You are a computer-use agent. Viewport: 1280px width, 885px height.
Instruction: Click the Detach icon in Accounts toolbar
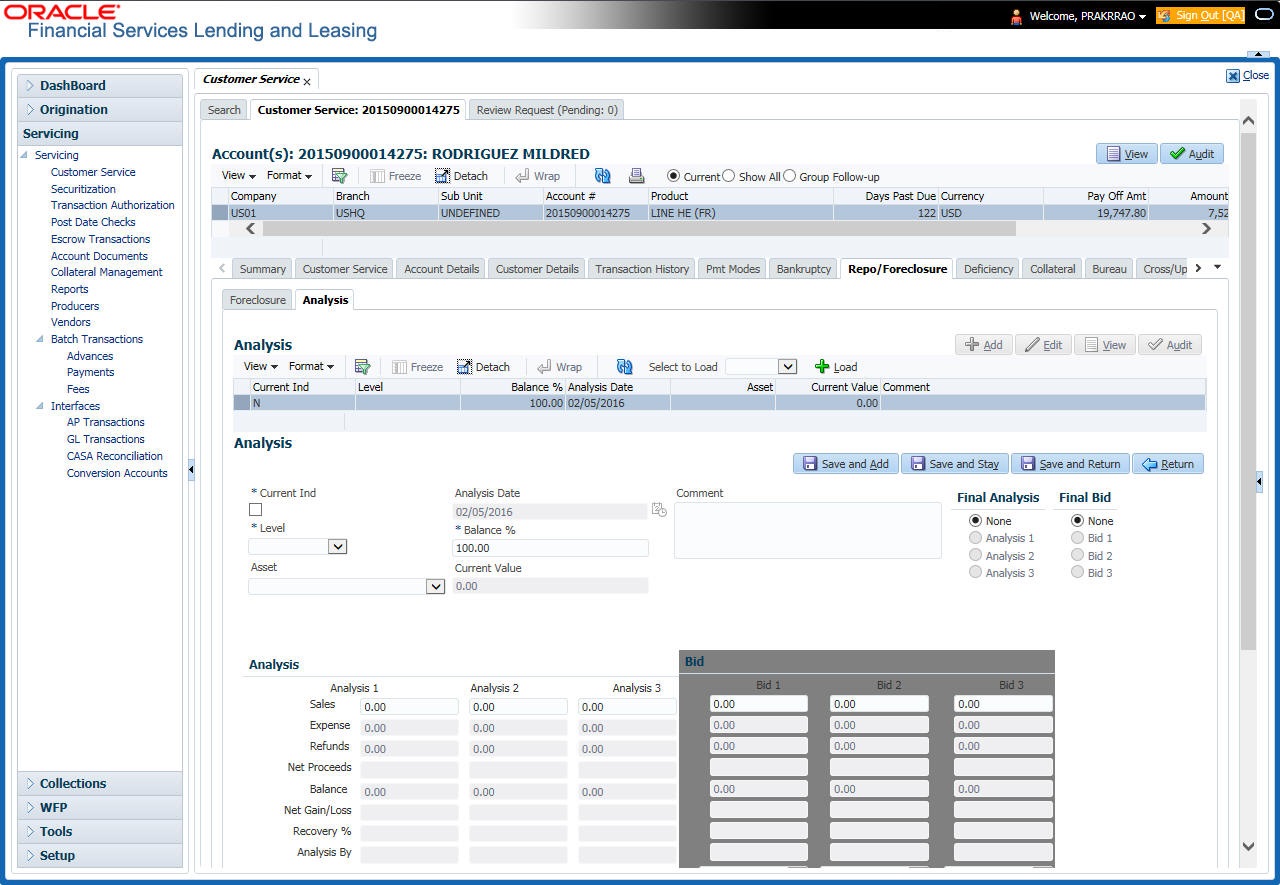[x=442, y=176]
